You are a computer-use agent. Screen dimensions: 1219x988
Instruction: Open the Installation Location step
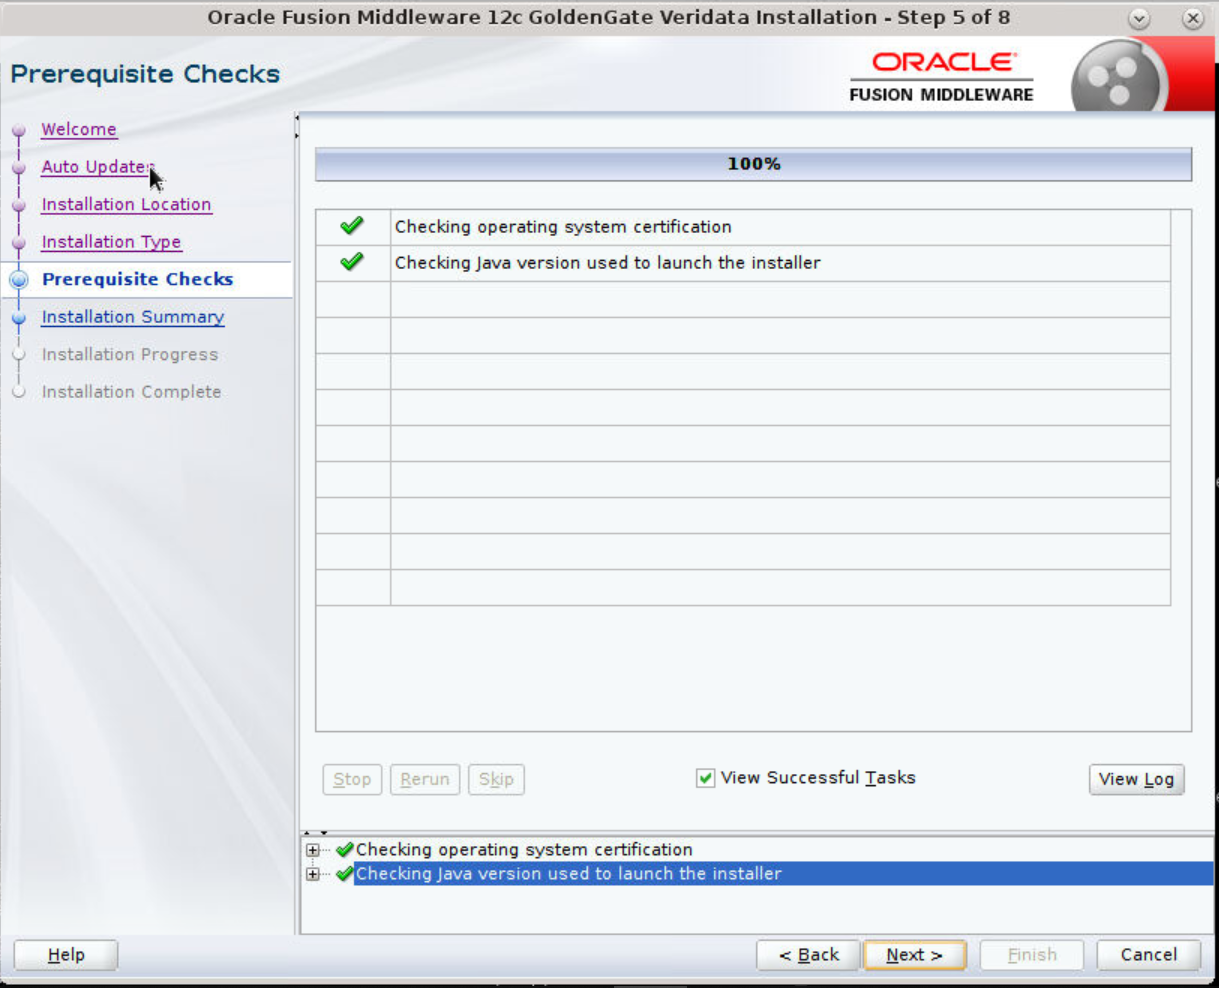point(126,205)
